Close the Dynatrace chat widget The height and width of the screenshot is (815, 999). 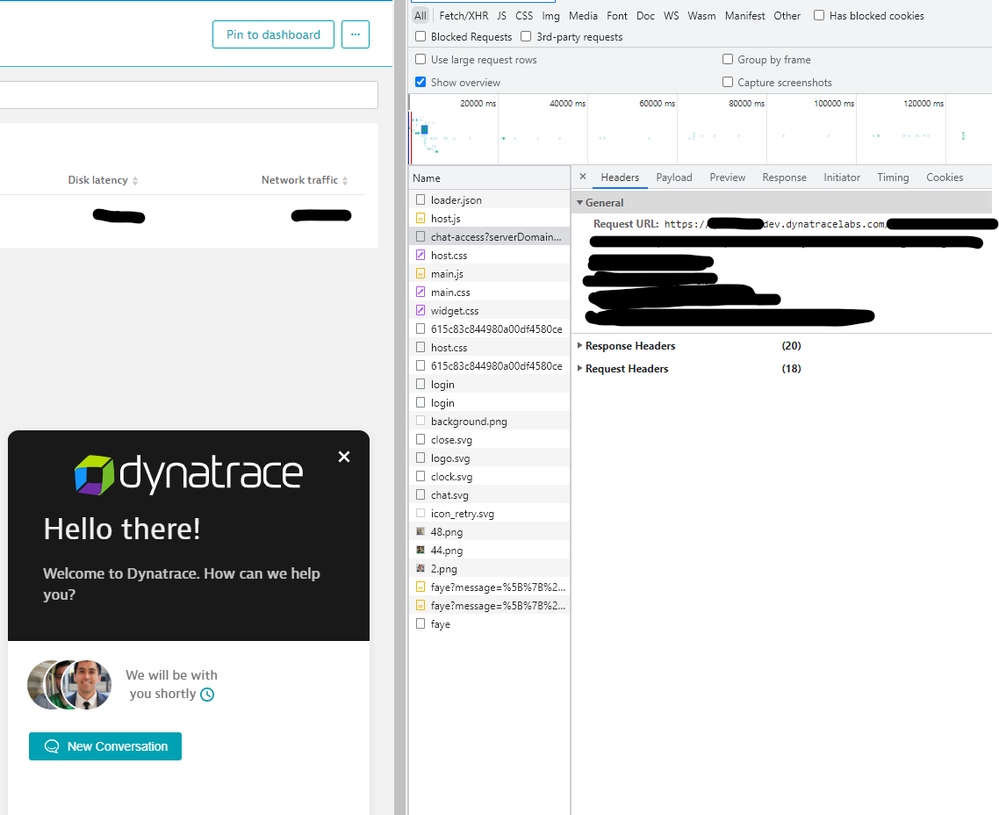(x=344, y=457)
